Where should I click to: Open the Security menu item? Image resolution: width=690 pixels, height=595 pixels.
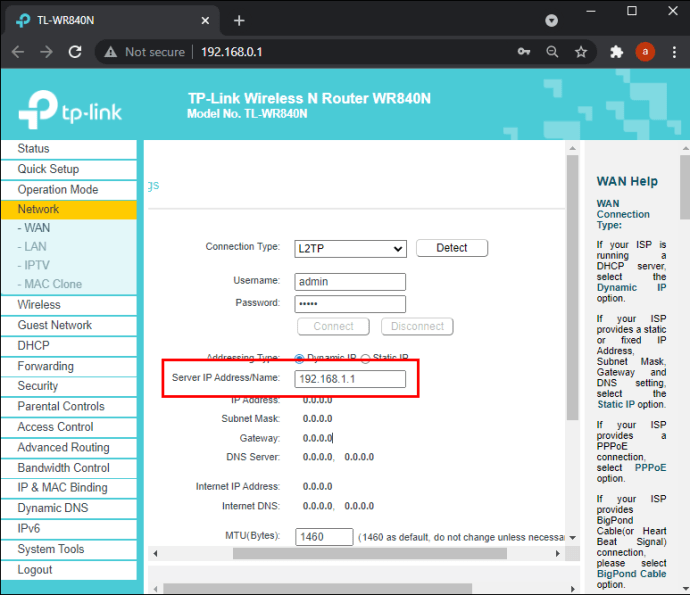point(69,386)
